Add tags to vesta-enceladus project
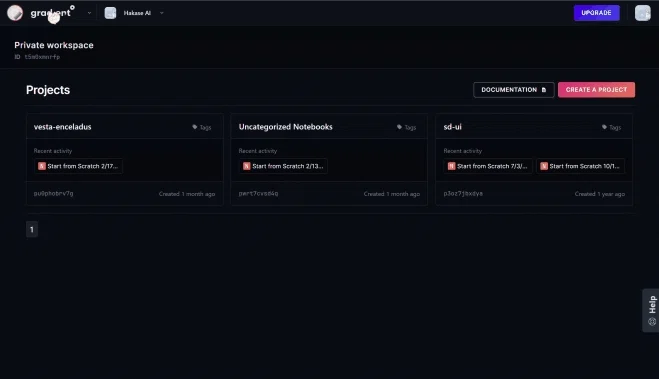The width and height of the screenshot is (659, 379). pyautogui.click(x=202, y=127)
